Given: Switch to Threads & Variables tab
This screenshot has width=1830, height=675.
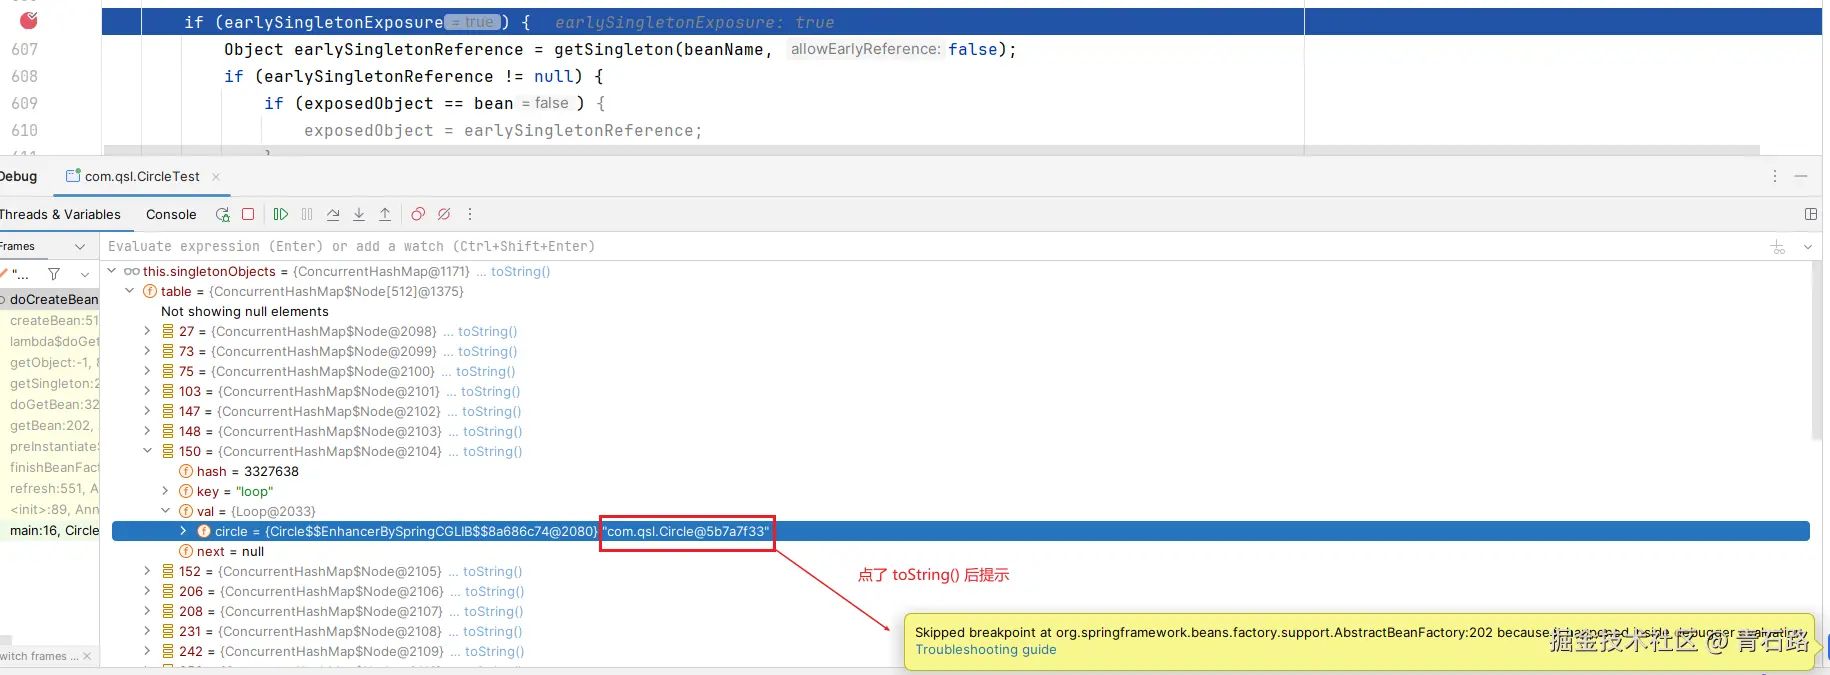Looking at the screenshot, I should (60, 214).
